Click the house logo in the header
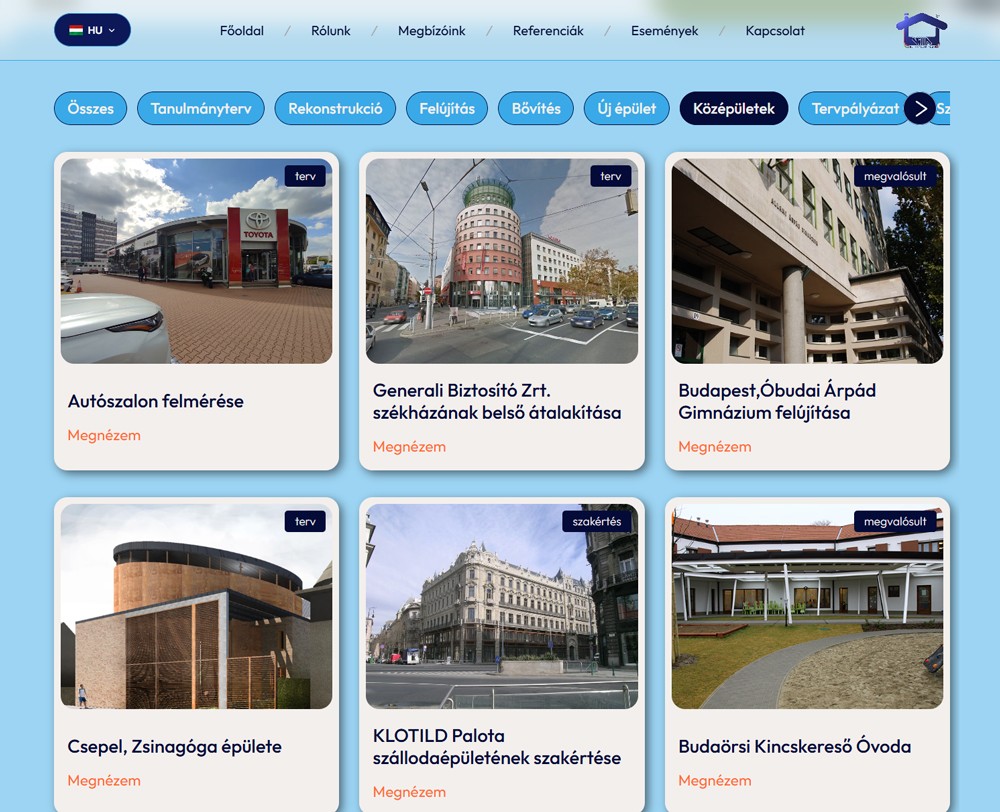Image resolution: width=1000 pixels, height=812 pixels. 922,30
